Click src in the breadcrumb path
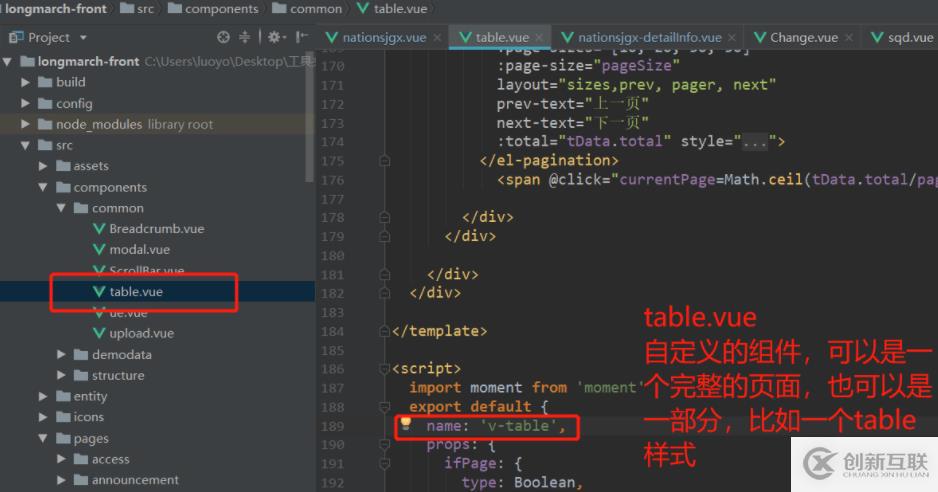938x492 pixels. pyautogui.click(x=137, y=8)
